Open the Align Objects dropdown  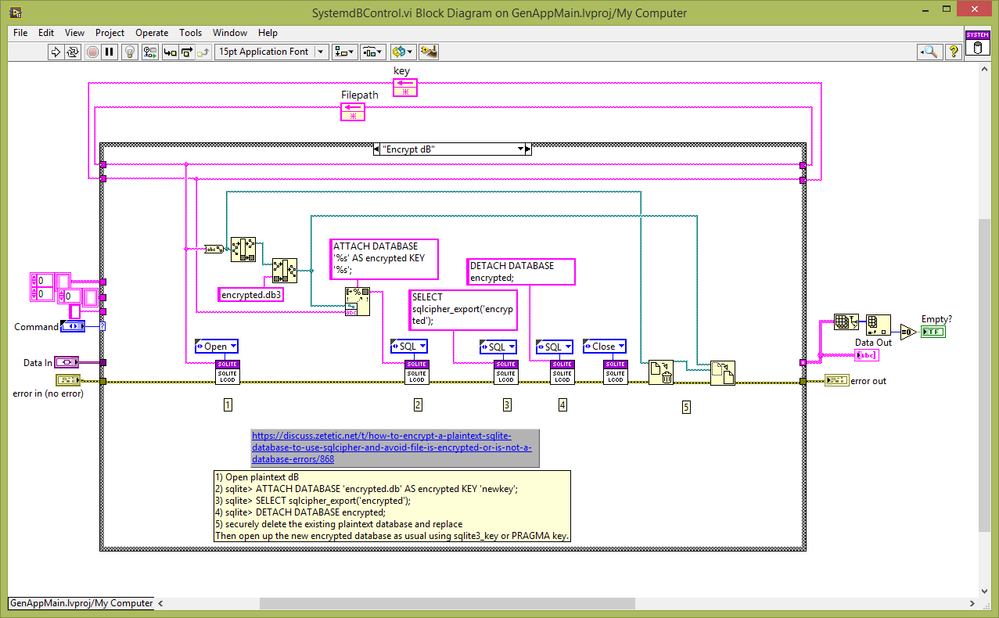pos(347,51)
